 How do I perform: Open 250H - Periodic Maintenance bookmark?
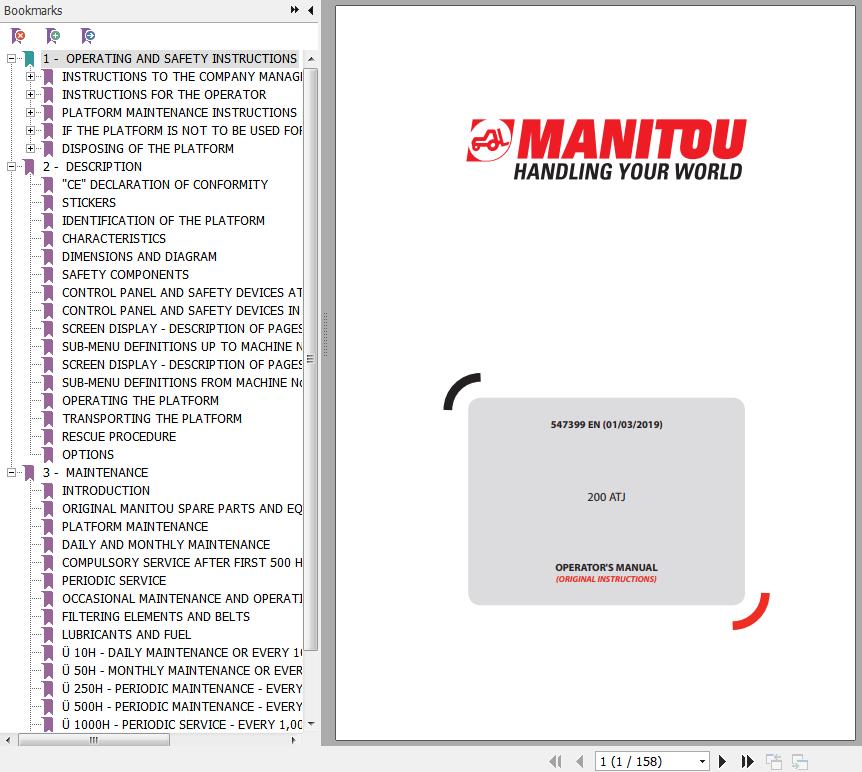point(182,688)
